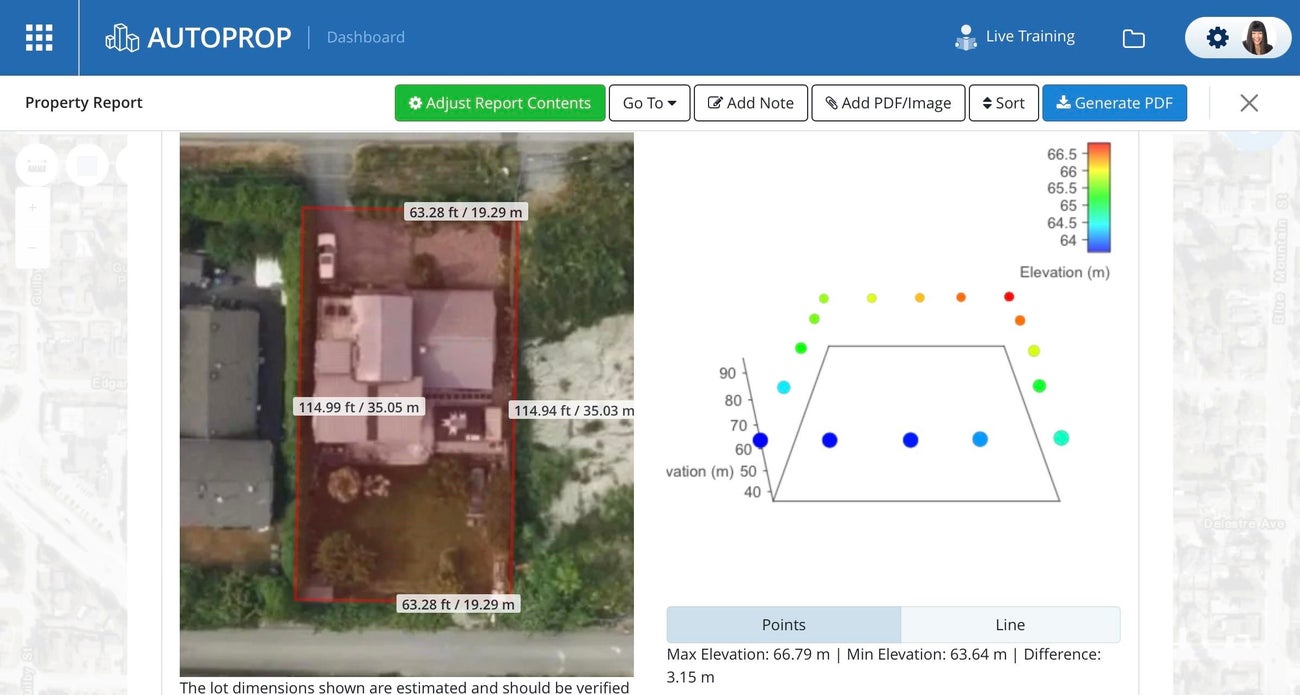
Task: Click the Add Note button
Action: pyautogui.click(x=751, y=103)
